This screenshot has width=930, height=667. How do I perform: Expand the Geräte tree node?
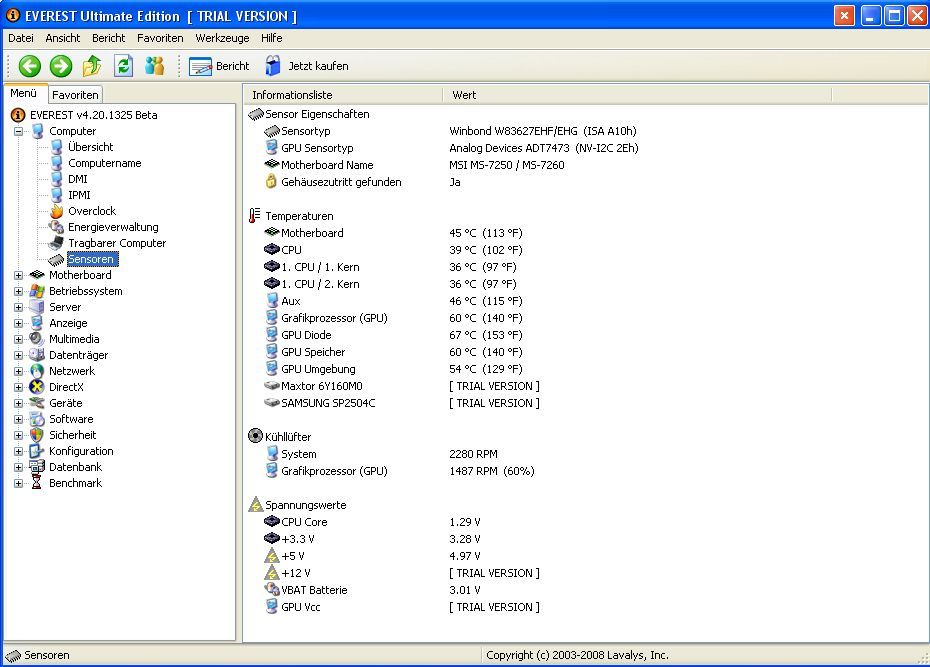click(18, 403)
